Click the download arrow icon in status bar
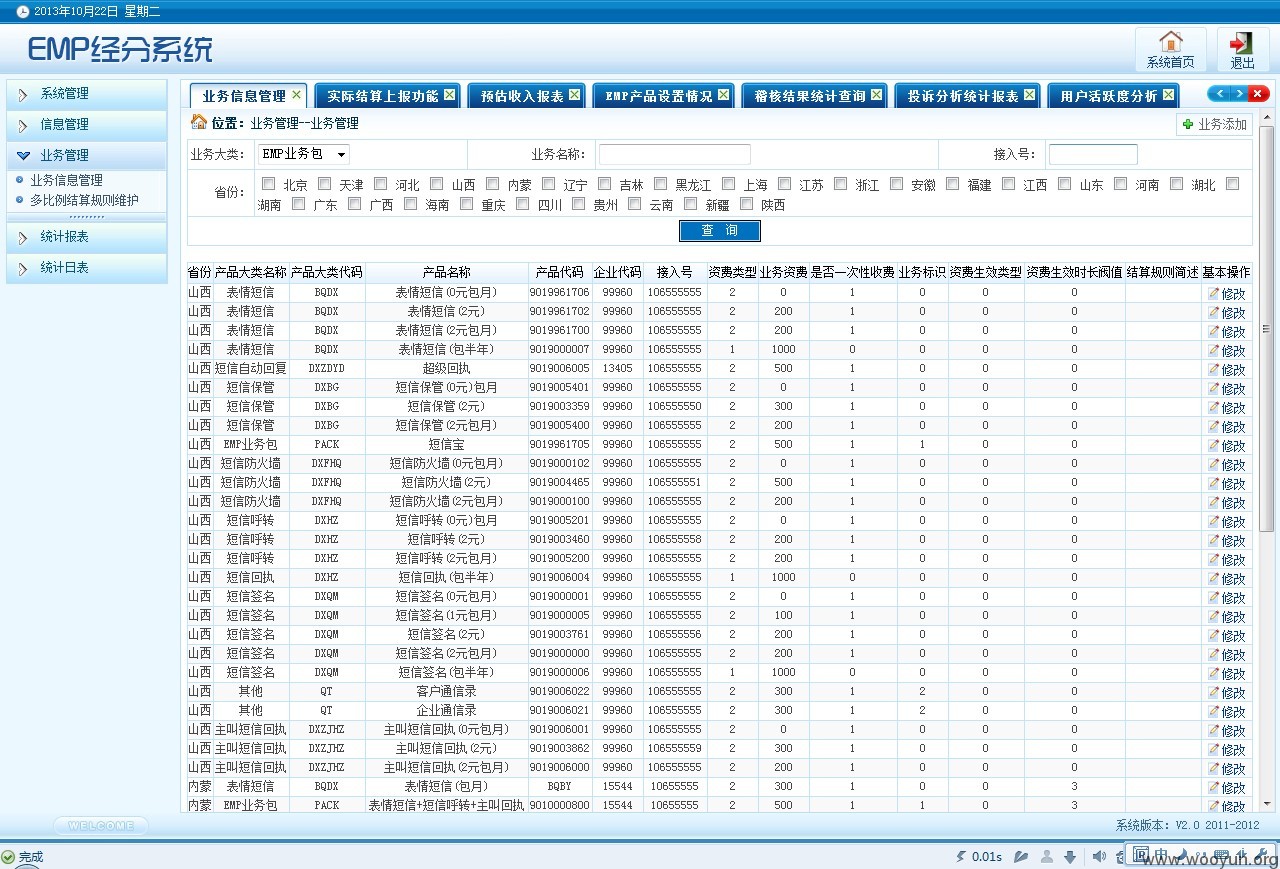This screenshot has width=1280, height=869. click(1069, 857)
